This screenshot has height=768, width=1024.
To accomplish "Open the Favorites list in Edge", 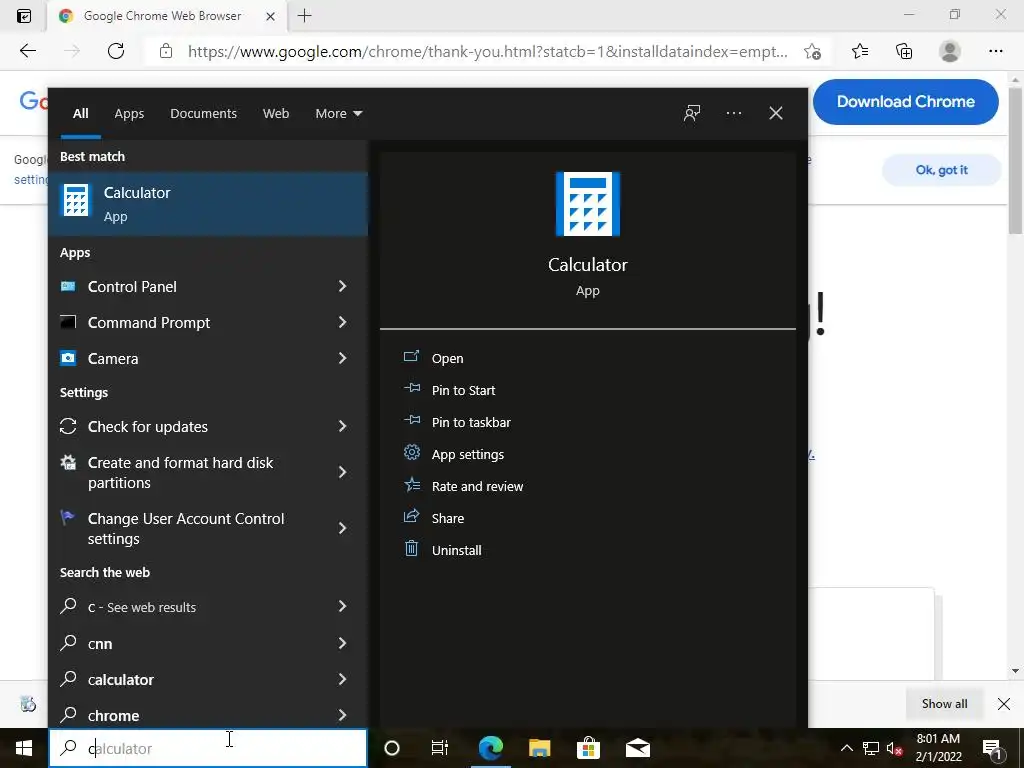I will (x=860, y=51).
